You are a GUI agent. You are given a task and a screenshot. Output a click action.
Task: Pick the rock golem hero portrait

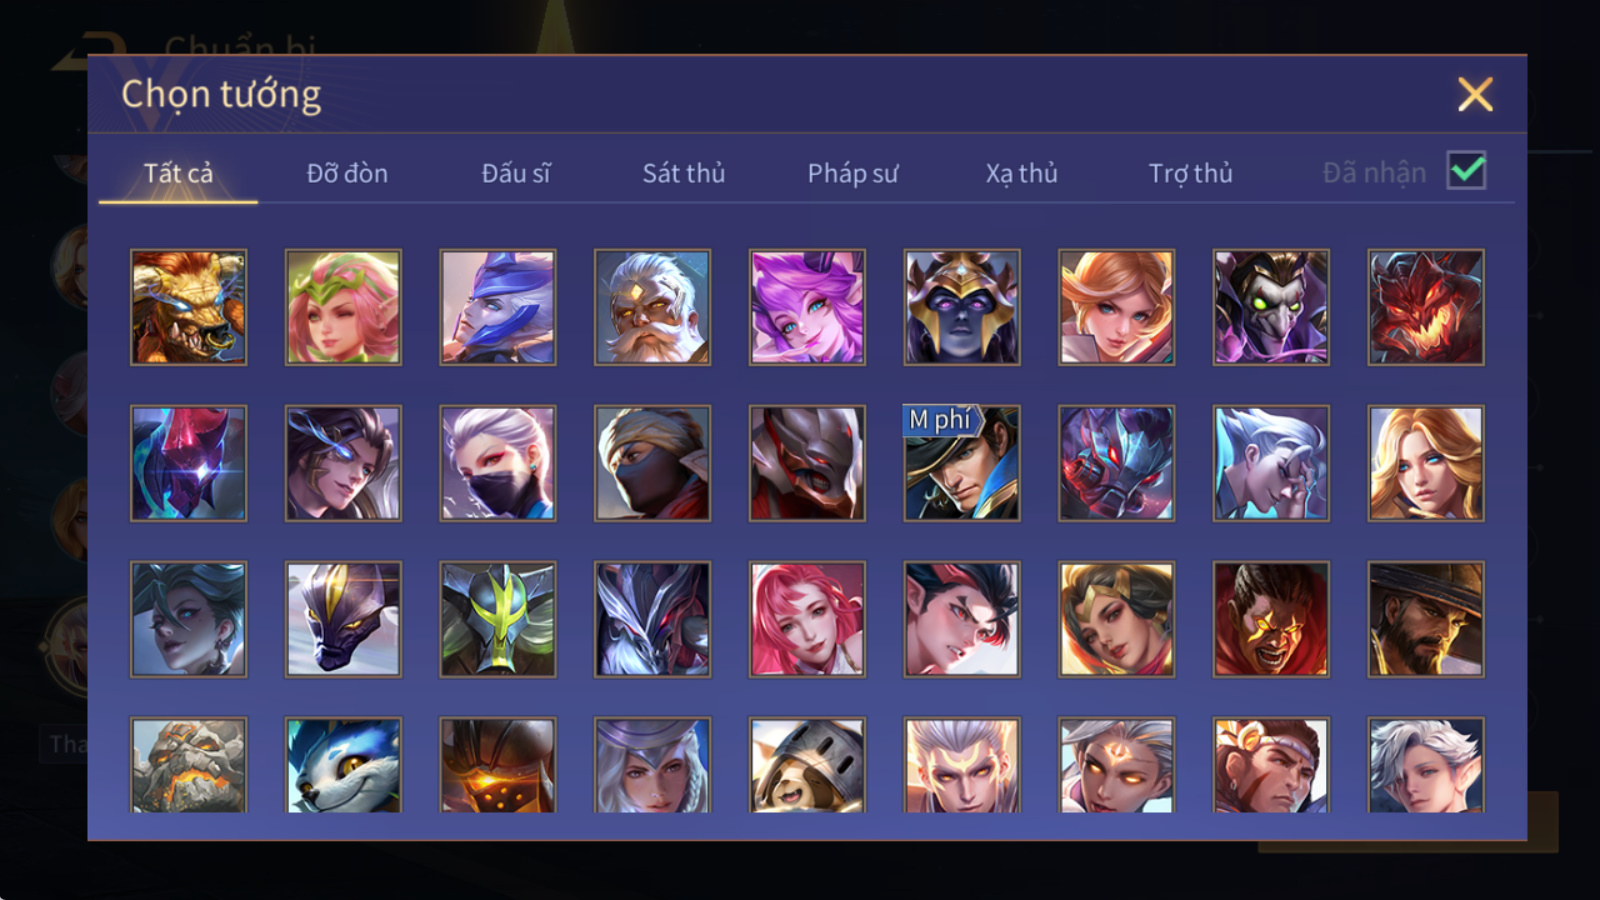tap(188, 765)
